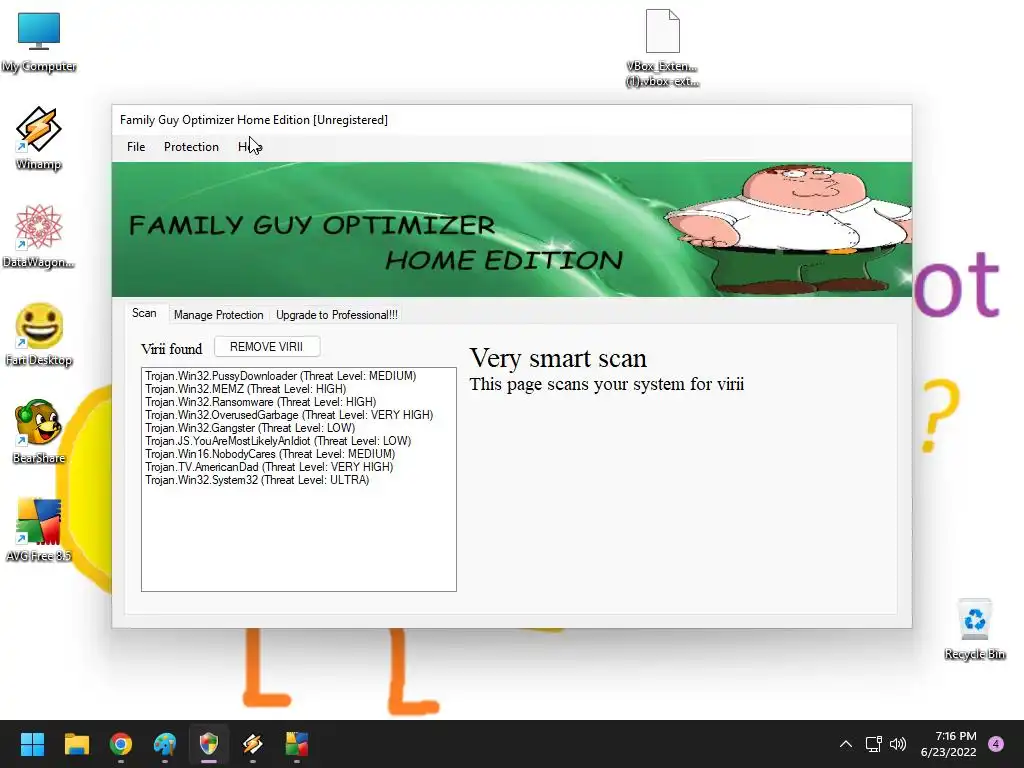Select the Trojan.Win32.OverusedGarbage entry
This screenshot has height=768, width=1024.
[289, 415]
